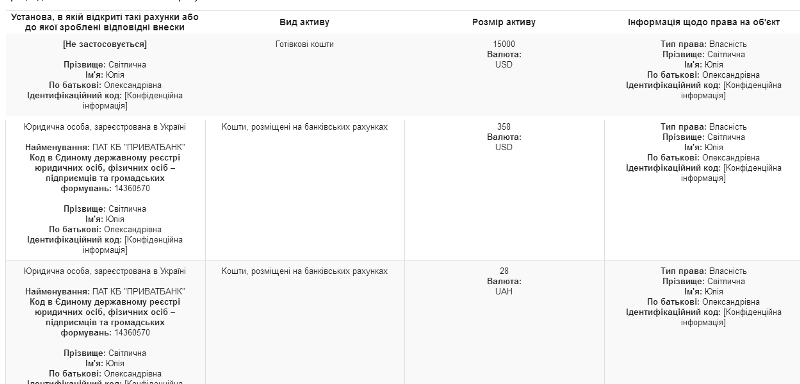Click the 'Вид активу' column header
Viewport: 800px width, 384px height.
coord(304,22)
